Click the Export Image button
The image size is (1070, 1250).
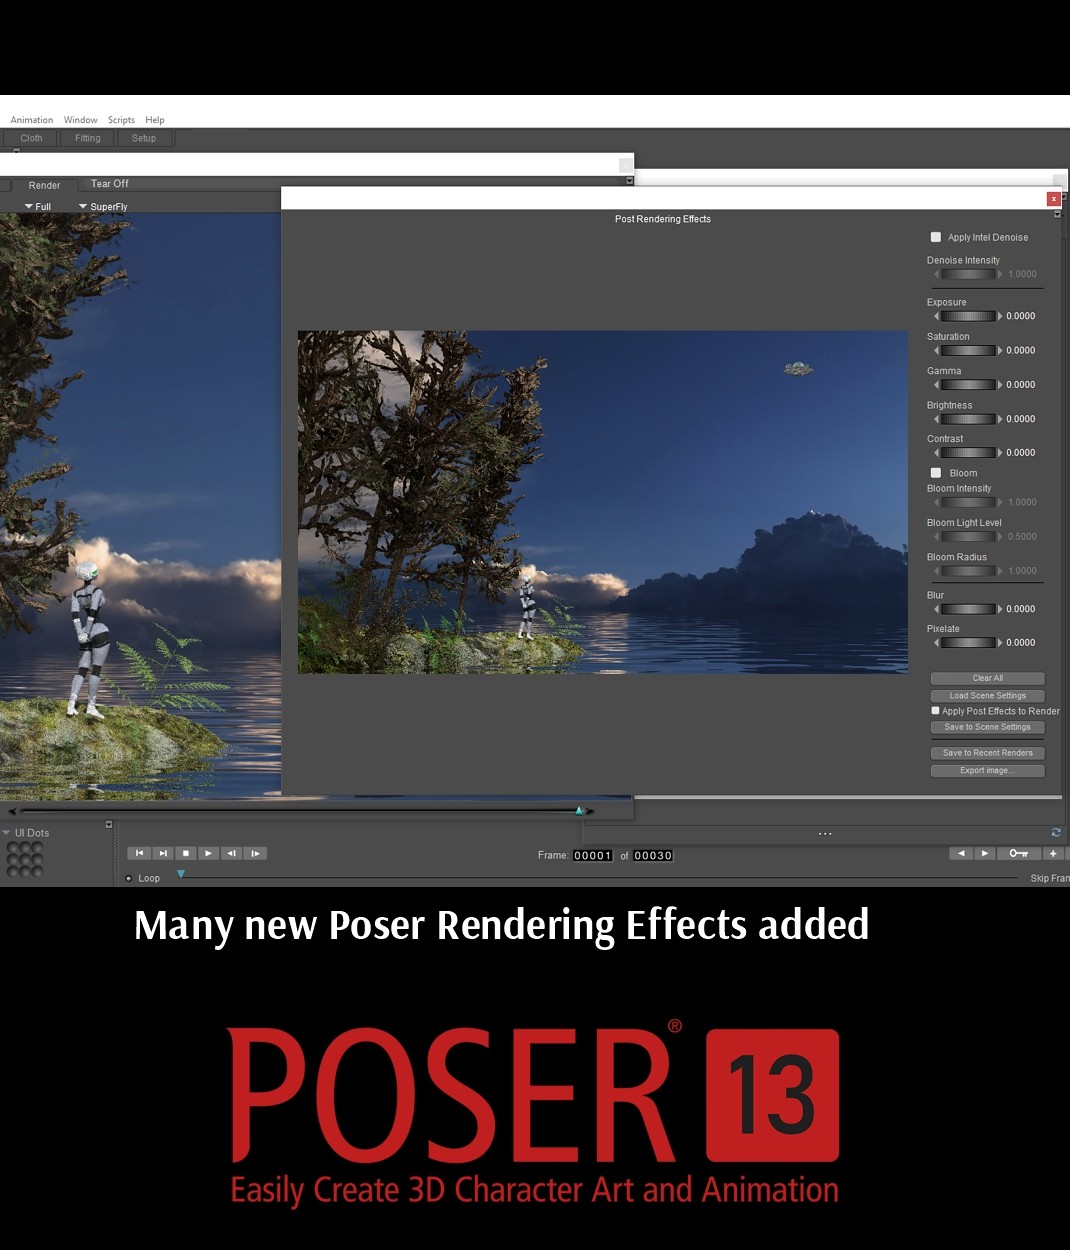coord(988,771)
